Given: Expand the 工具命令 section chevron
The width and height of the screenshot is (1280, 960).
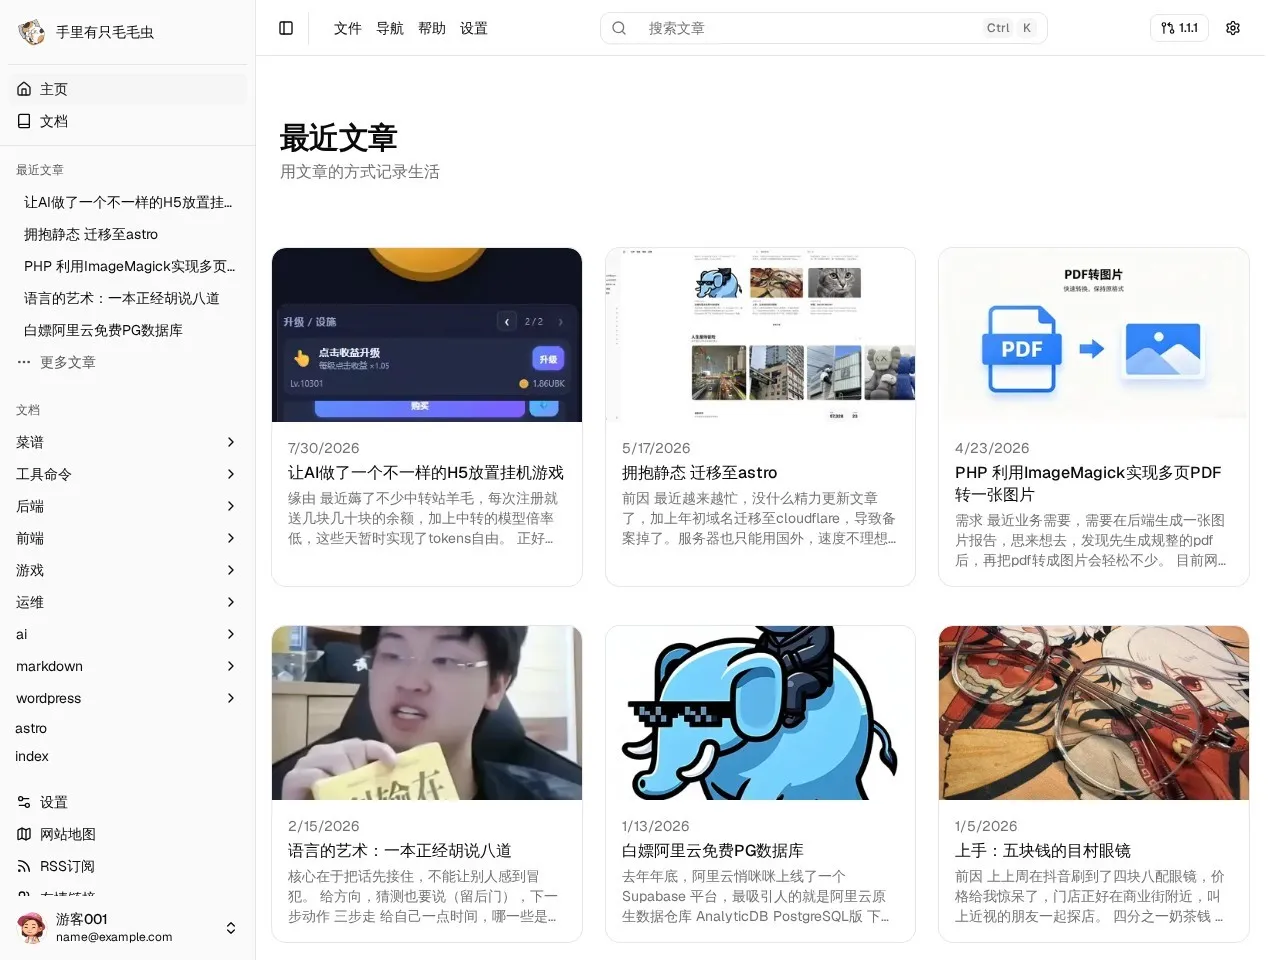Looking at the screenshot, I should (x=231, y=474).
